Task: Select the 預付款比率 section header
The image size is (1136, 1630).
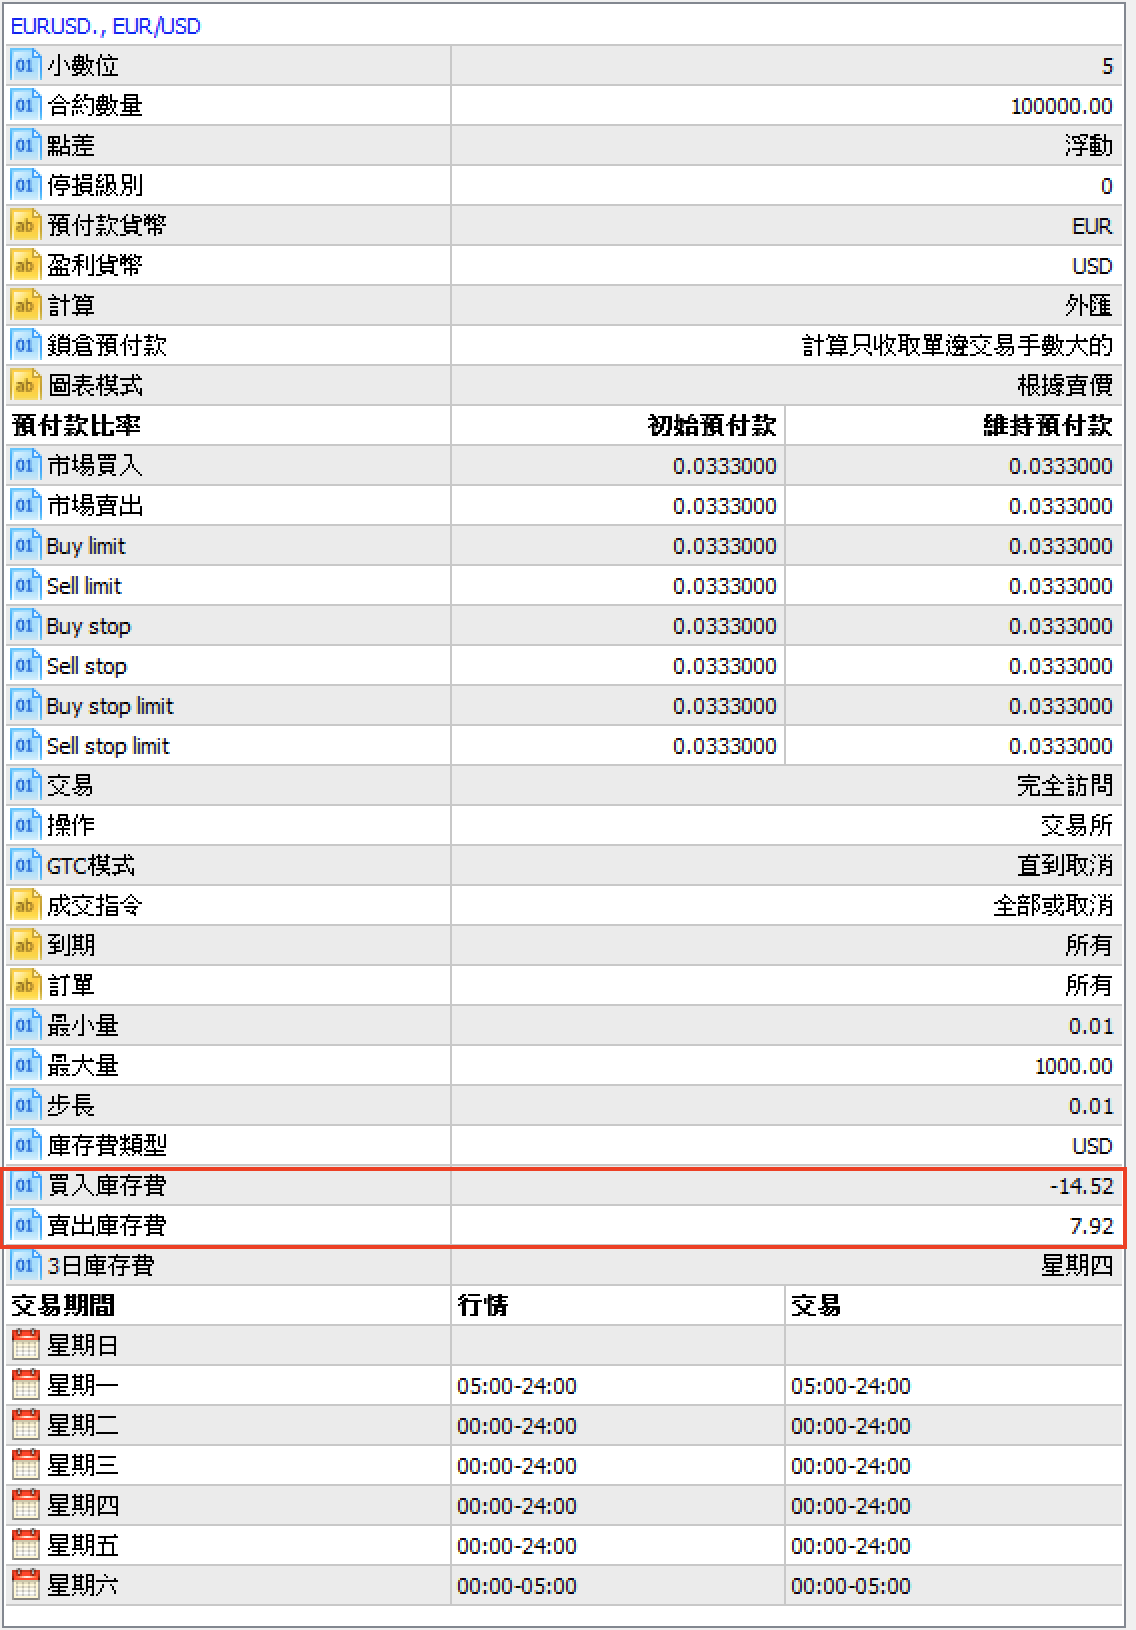Action: click(x=76, y=425)
